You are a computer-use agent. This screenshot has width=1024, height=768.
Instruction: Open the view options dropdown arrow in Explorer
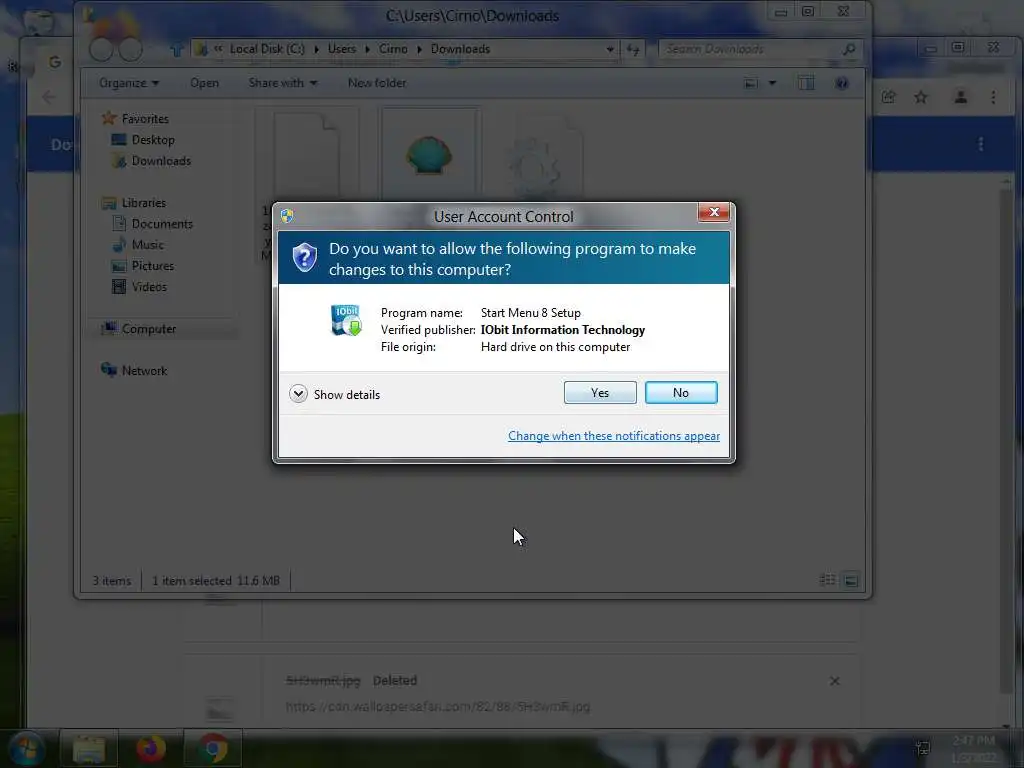tap(772, 83)
